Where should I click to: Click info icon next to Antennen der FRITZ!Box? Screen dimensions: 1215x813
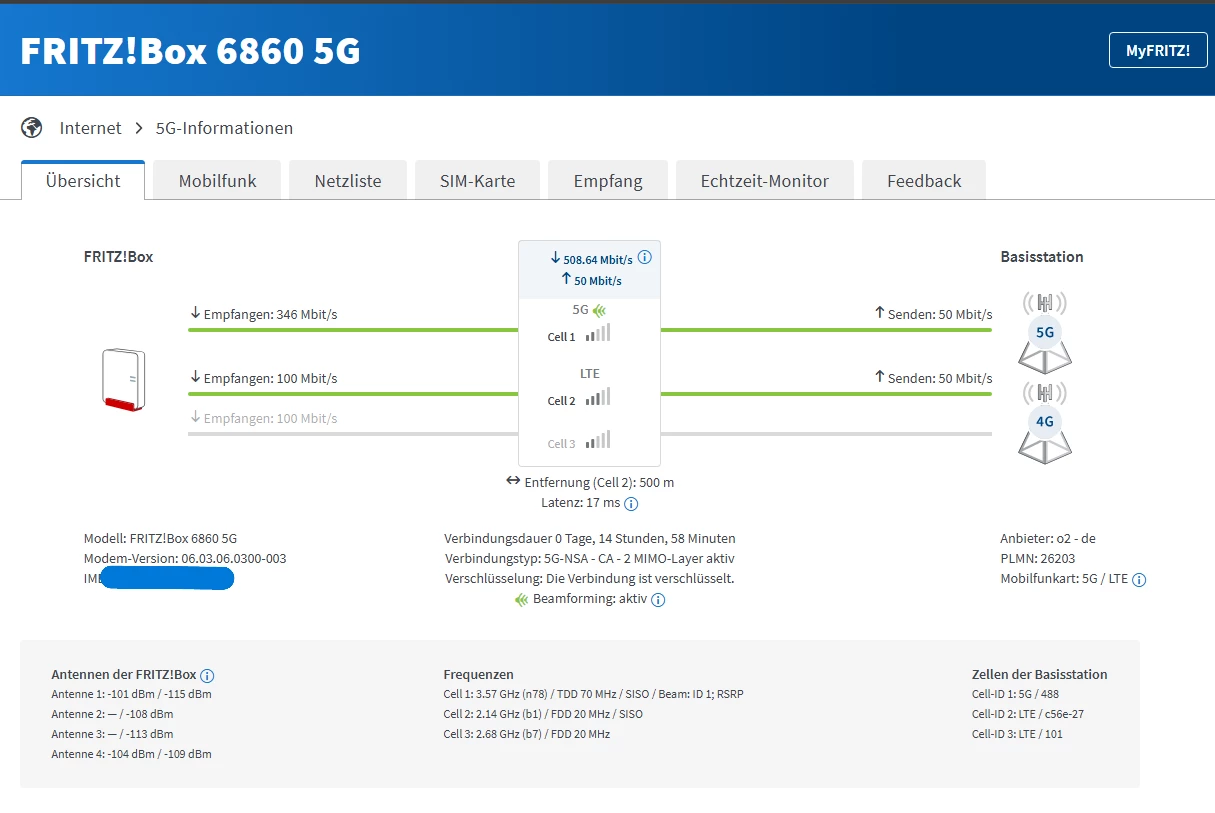click(207, 675)
